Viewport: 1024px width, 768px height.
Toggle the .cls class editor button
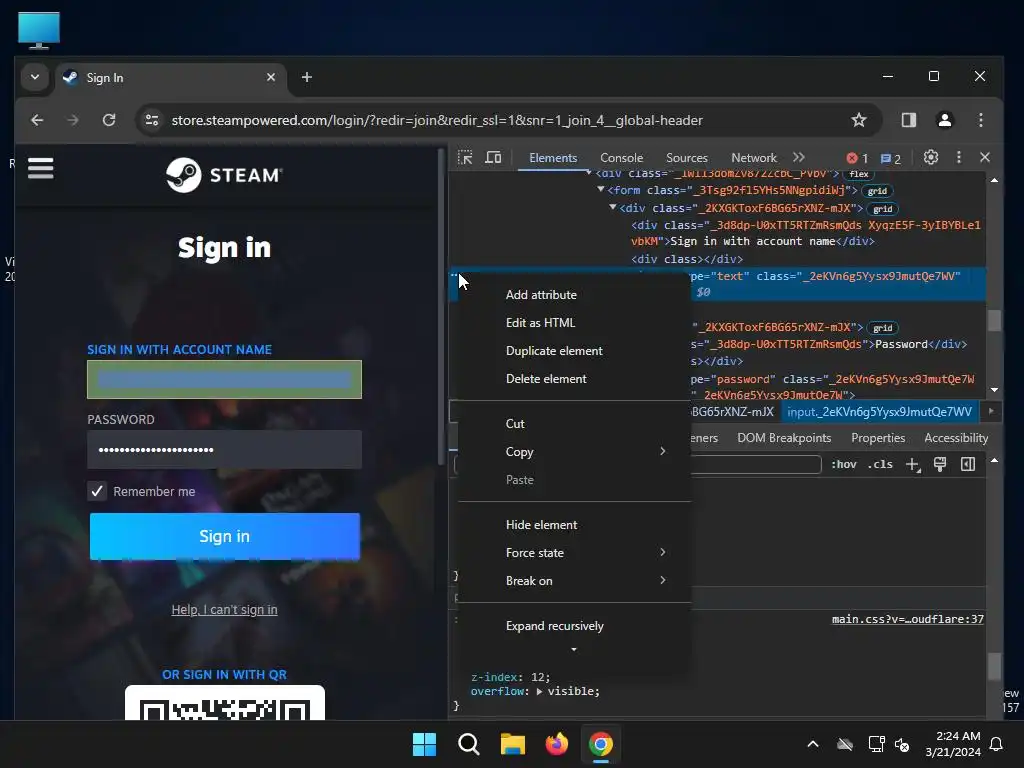coord(880,464)
